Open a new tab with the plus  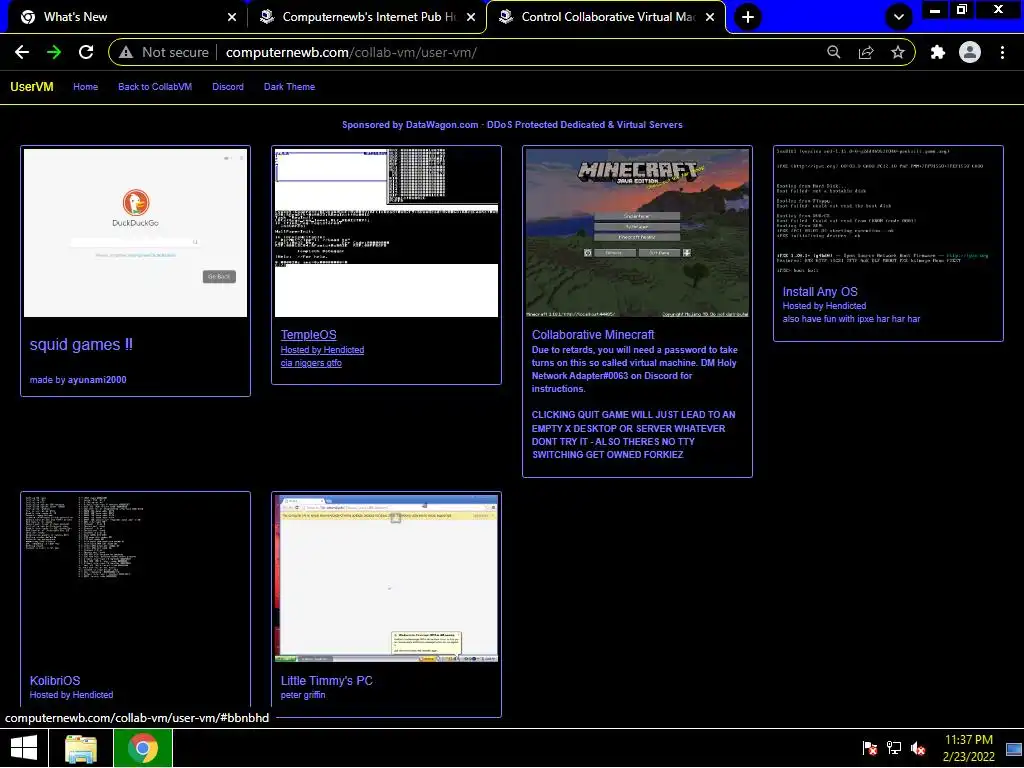pyautogui.click(x=748, y=17)
